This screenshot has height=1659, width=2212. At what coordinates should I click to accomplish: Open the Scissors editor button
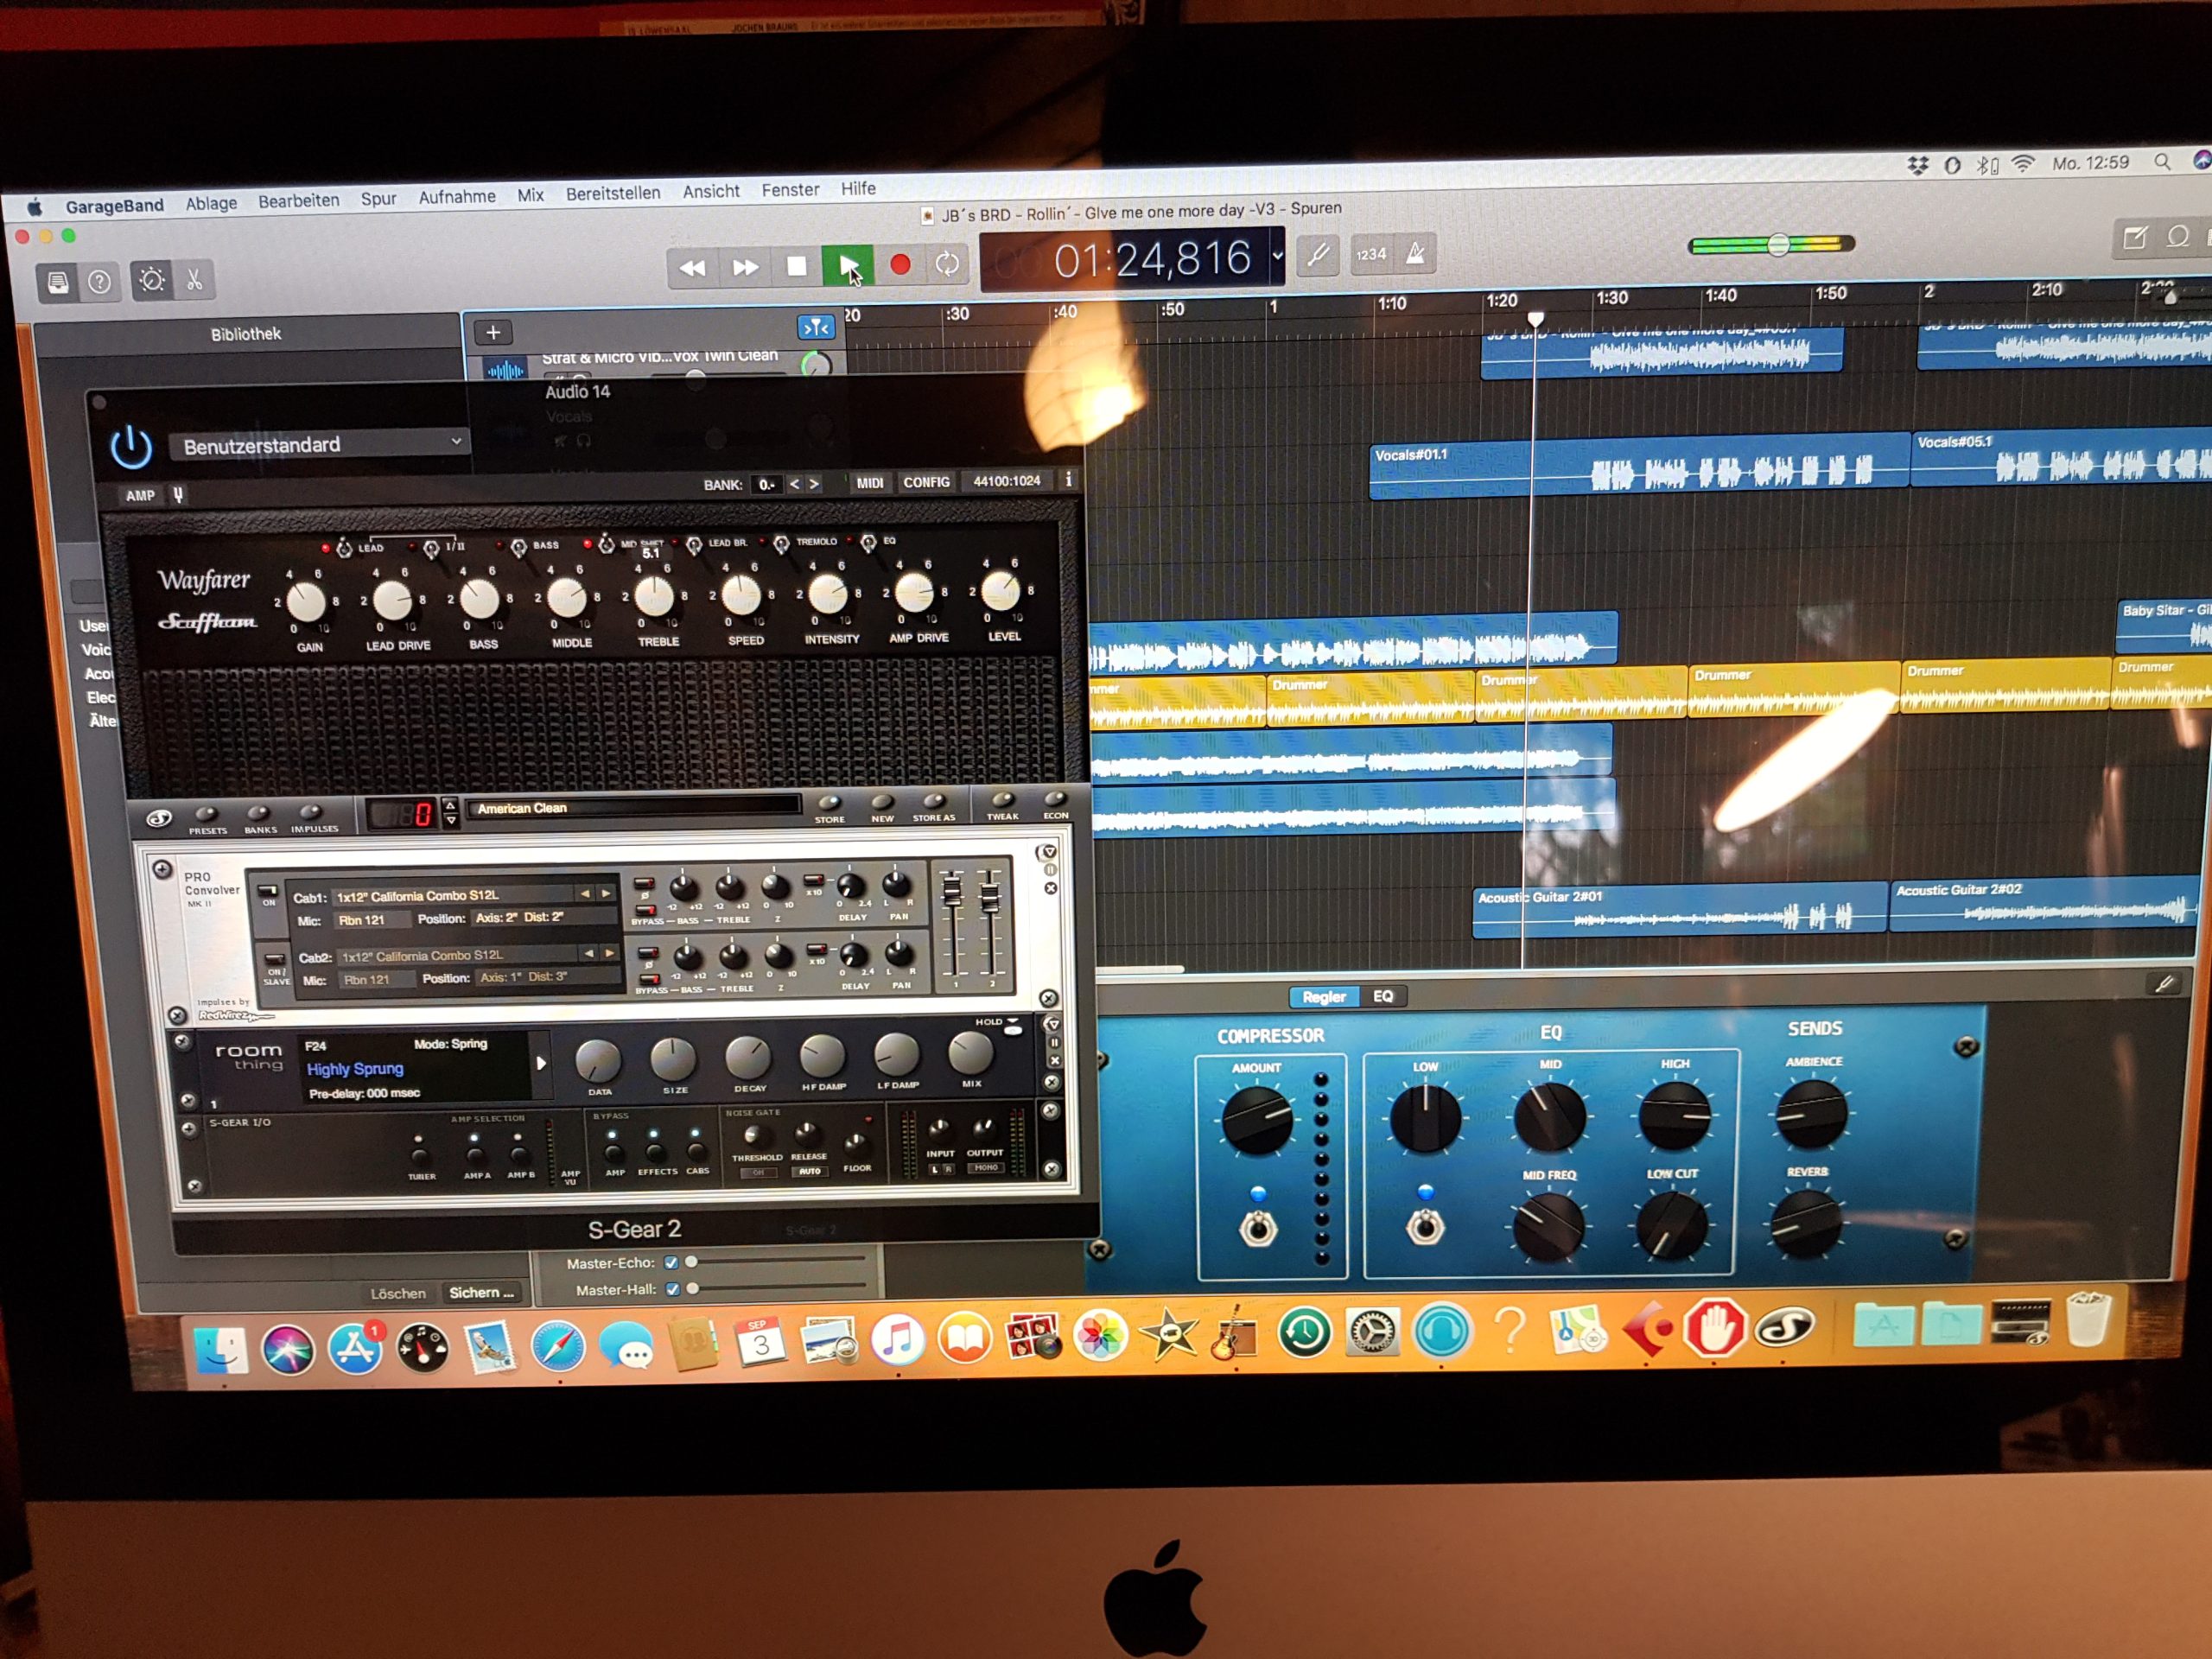[x=195, y=281]
